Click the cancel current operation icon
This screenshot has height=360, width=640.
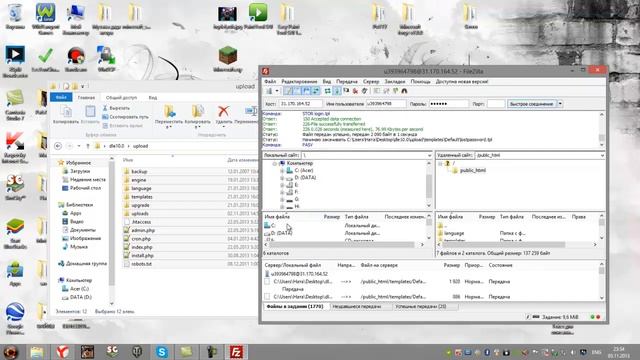click(346, 91)
